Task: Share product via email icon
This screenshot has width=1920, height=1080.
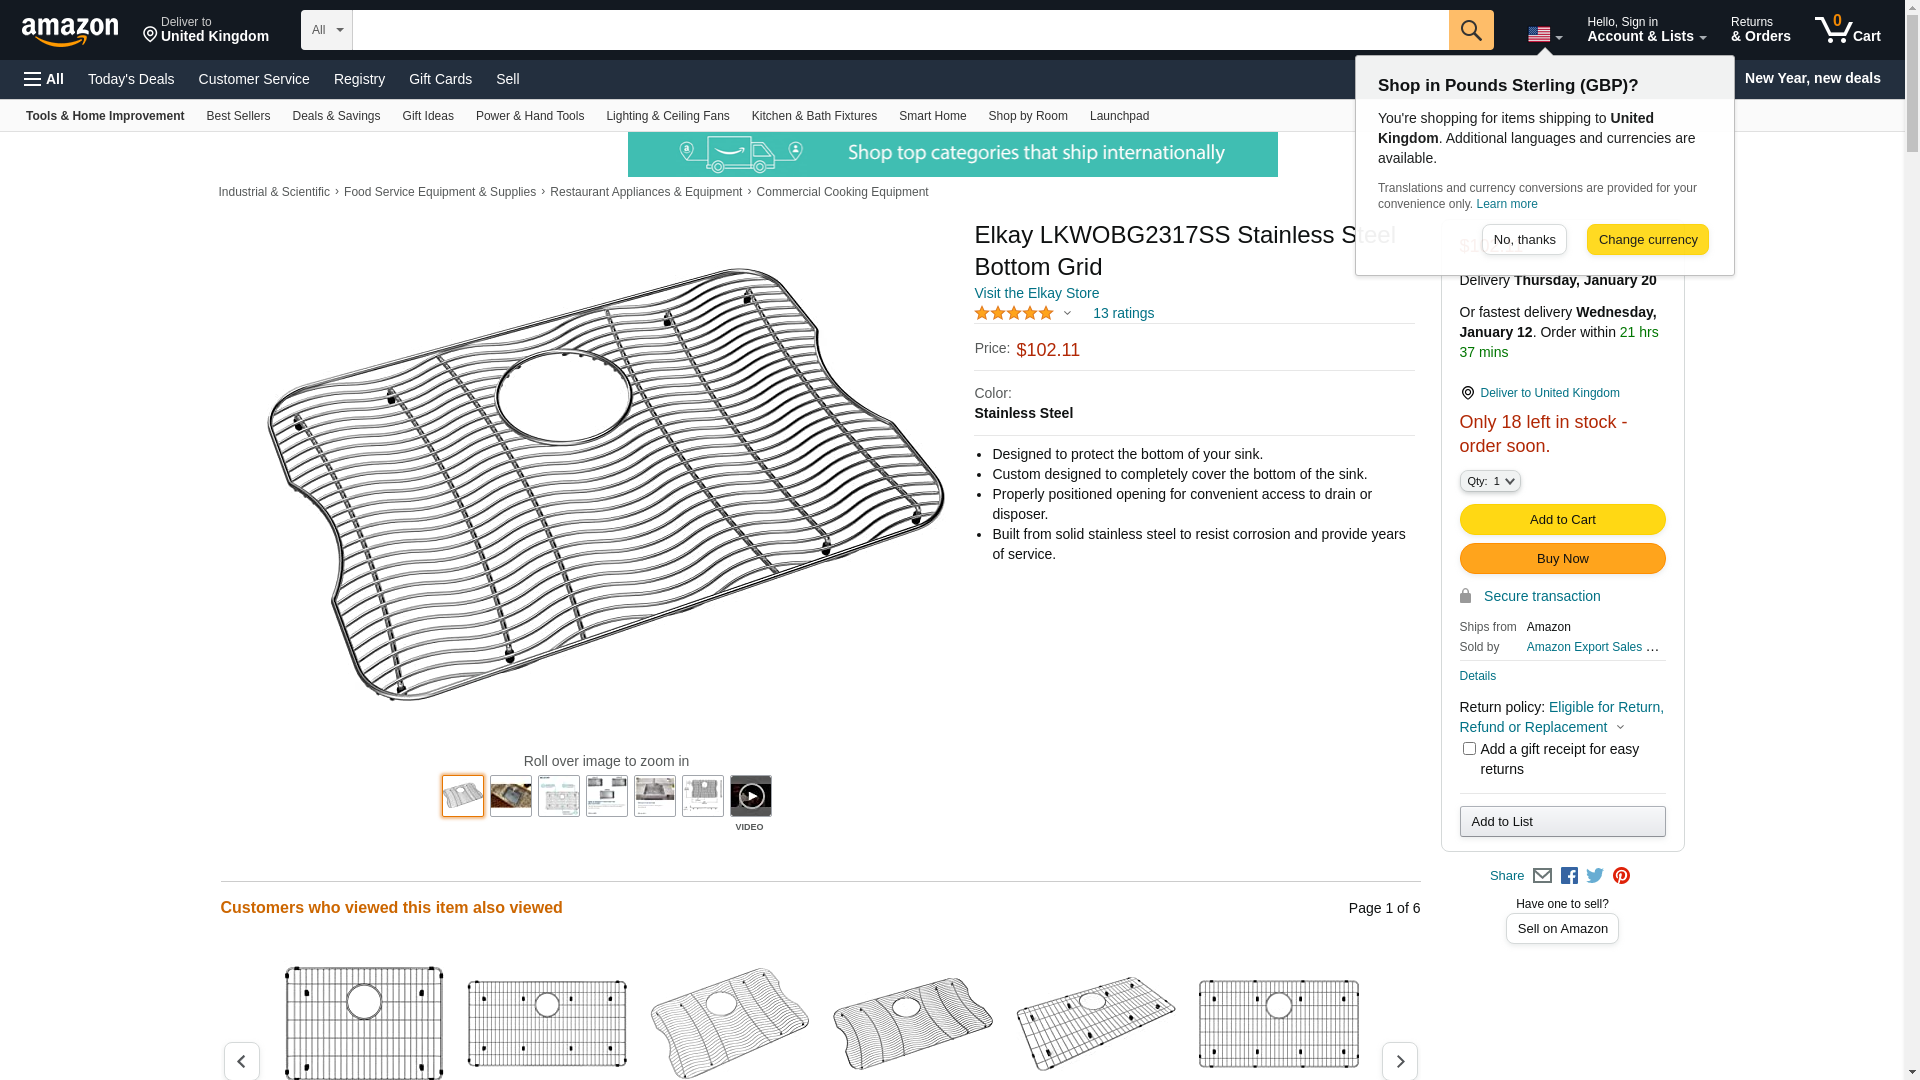Action: (1542, 876)
